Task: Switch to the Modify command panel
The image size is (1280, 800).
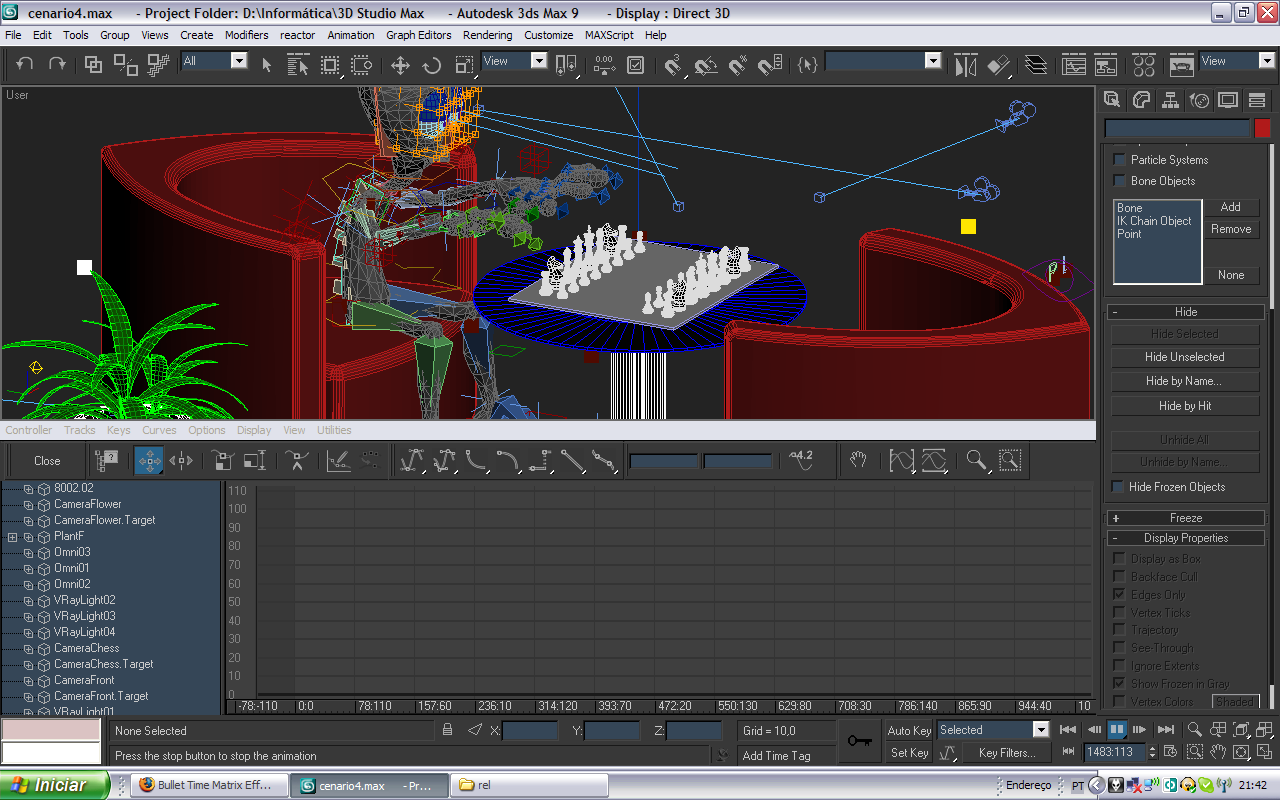Action: 1140,100
